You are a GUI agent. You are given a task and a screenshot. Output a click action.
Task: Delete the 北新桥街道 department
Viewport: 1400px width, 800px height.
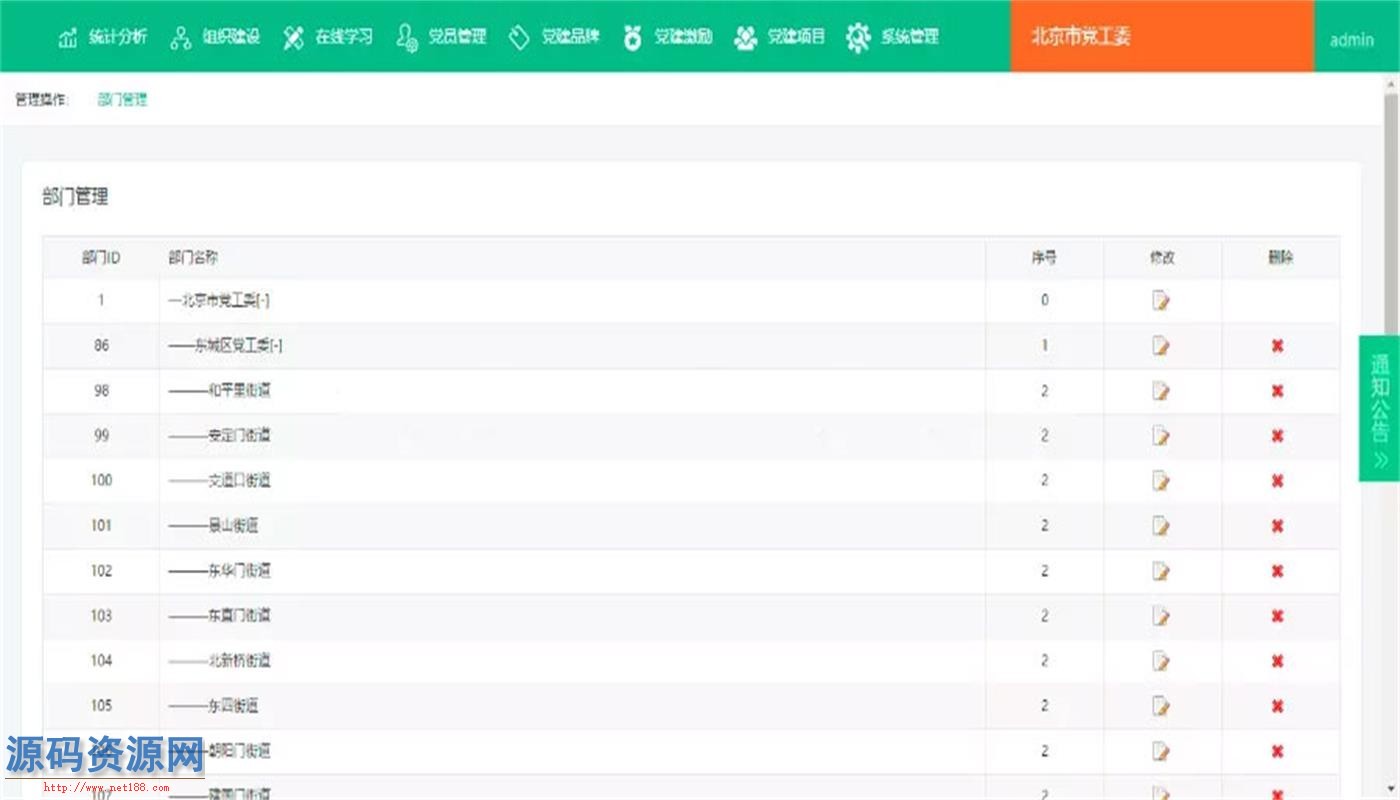tap(1277, 661)
